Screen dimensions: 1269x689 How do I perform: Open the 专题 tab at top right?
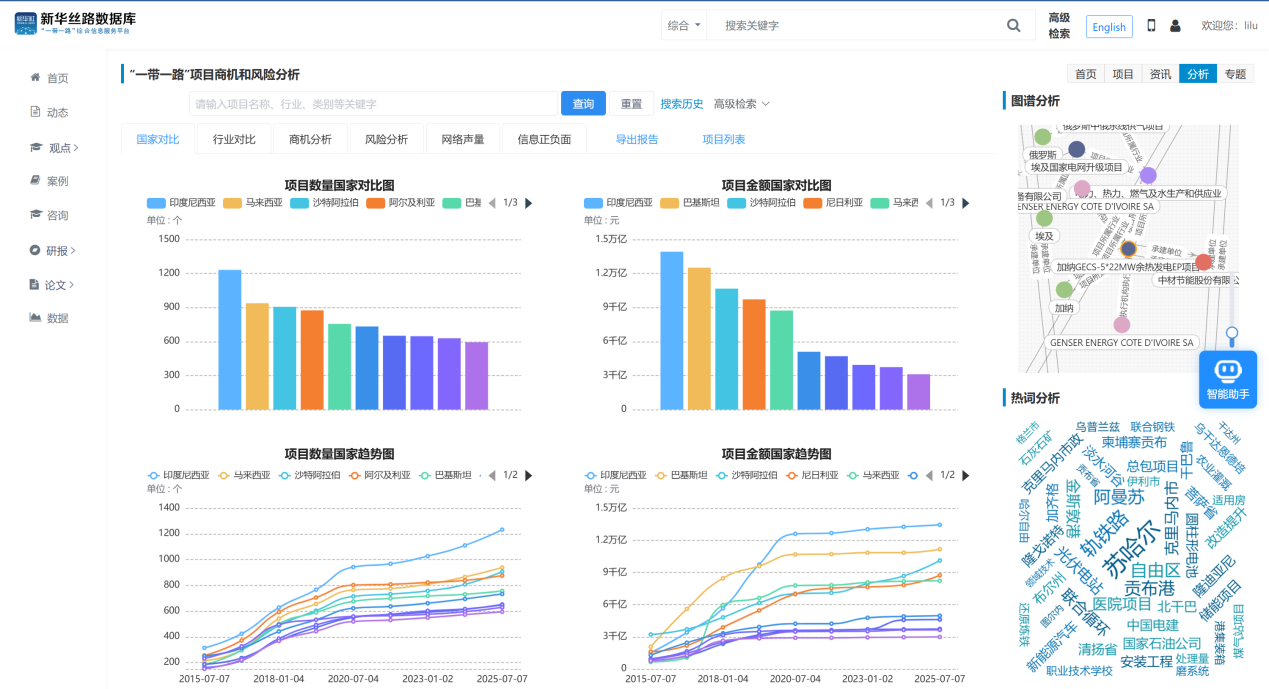(1235, 74)
